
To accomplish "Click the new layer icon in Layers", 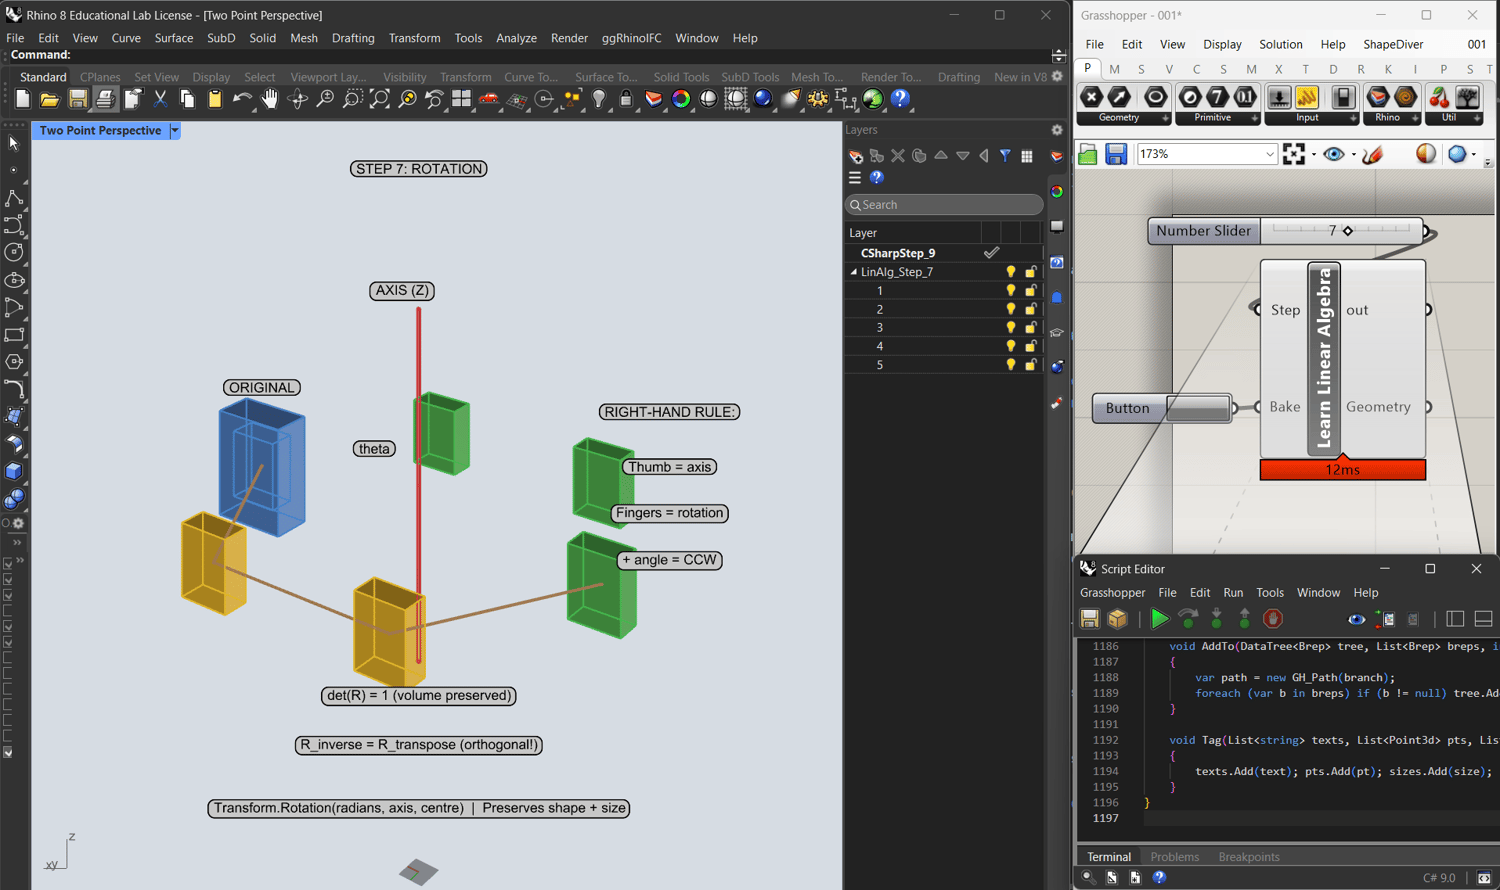I will point(856,156).
